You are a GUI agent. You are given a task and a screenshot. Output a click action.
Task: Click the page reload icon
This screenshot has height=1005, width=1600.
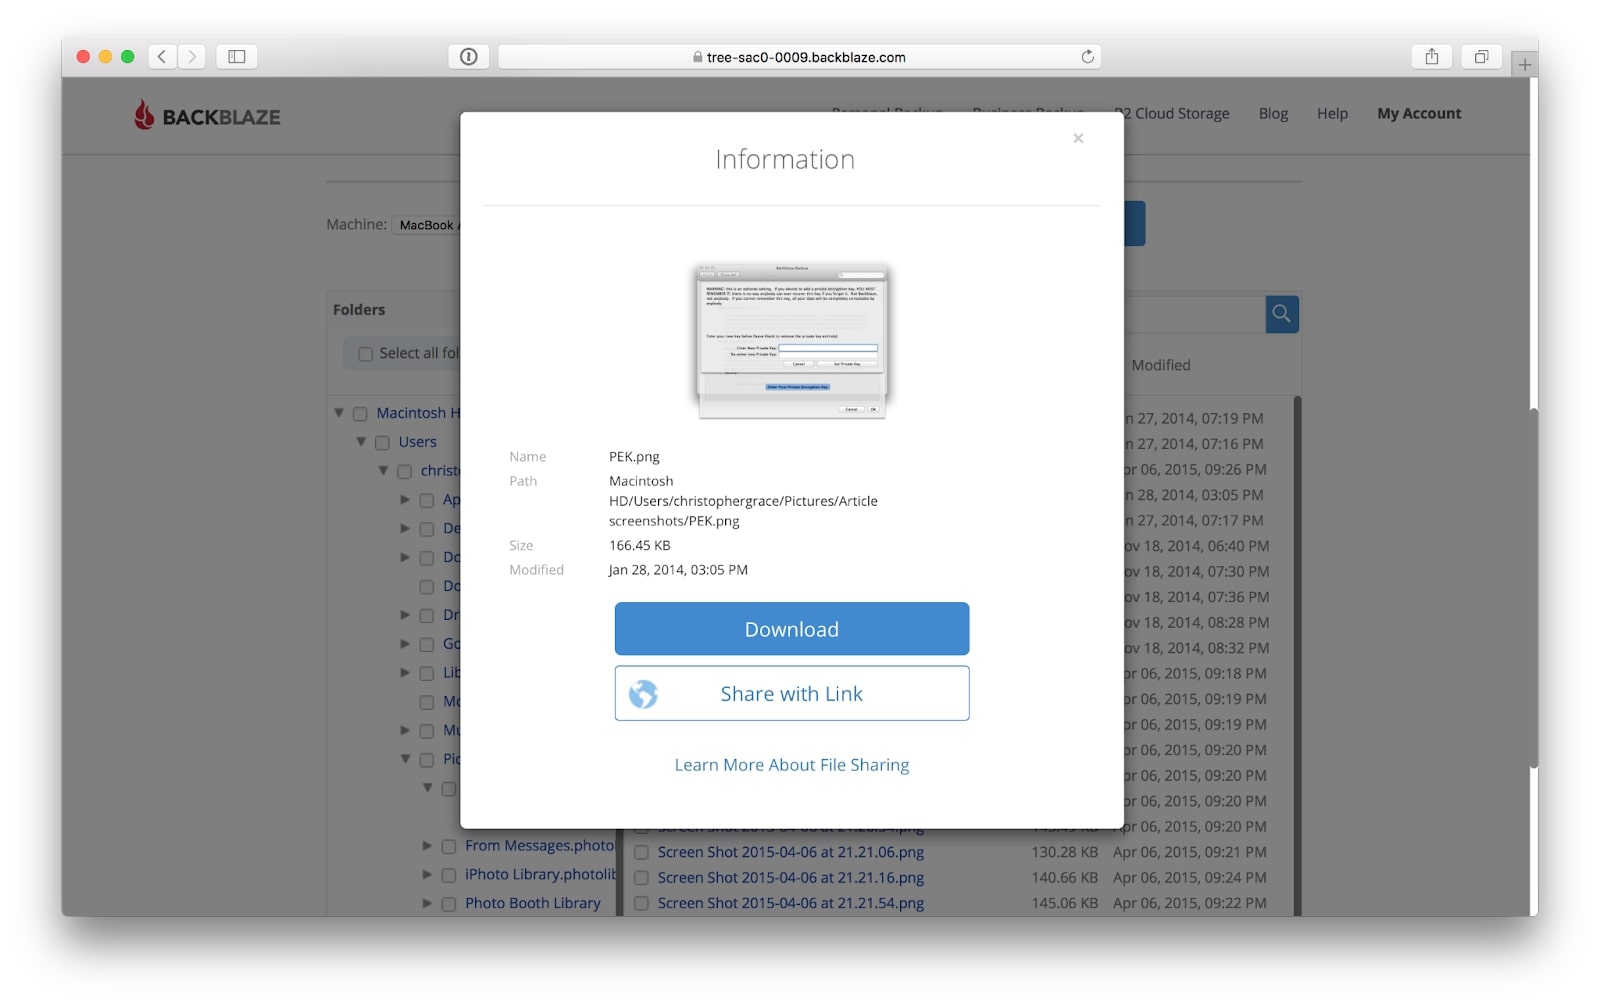[1087, 57]
